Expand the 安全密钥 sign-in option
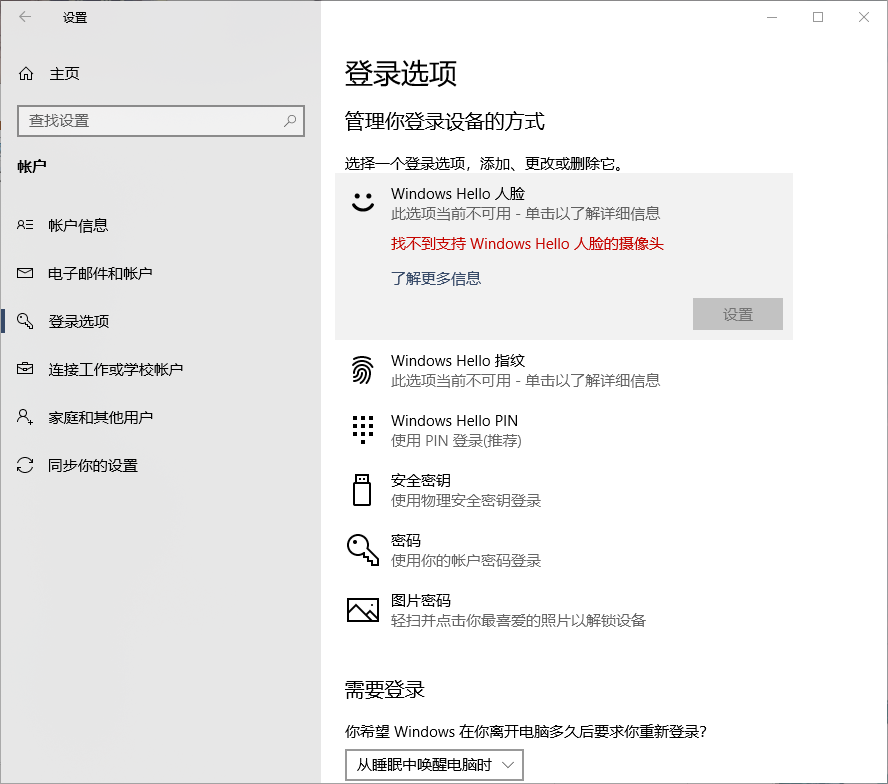This screenshot has height=784, width=888. (563, 490)
